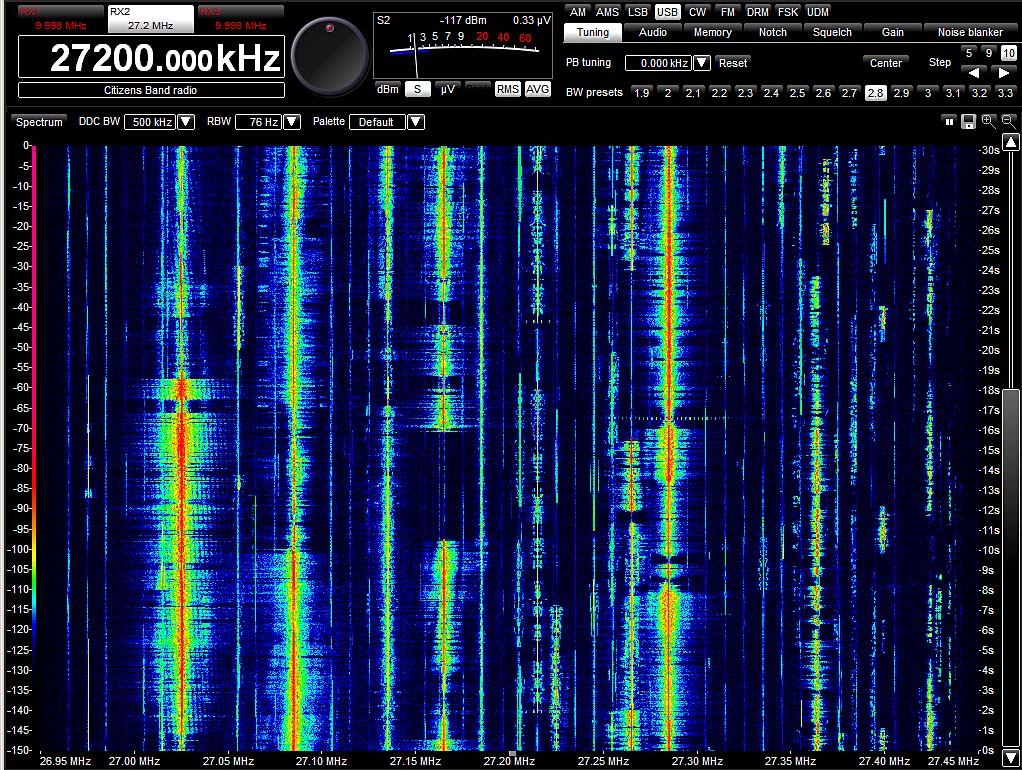Image resolution: width=1022 pixels, height=770 pixels.
Task: Switch to the Noise blanker tab
Action: tap(970, 32)
